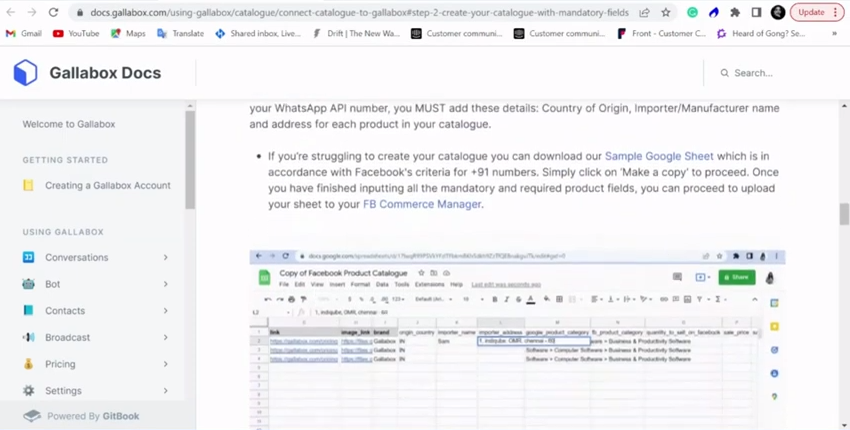Screen dimensions: 850x430
Task: Open the Drift bookmark
Action: 356,33
